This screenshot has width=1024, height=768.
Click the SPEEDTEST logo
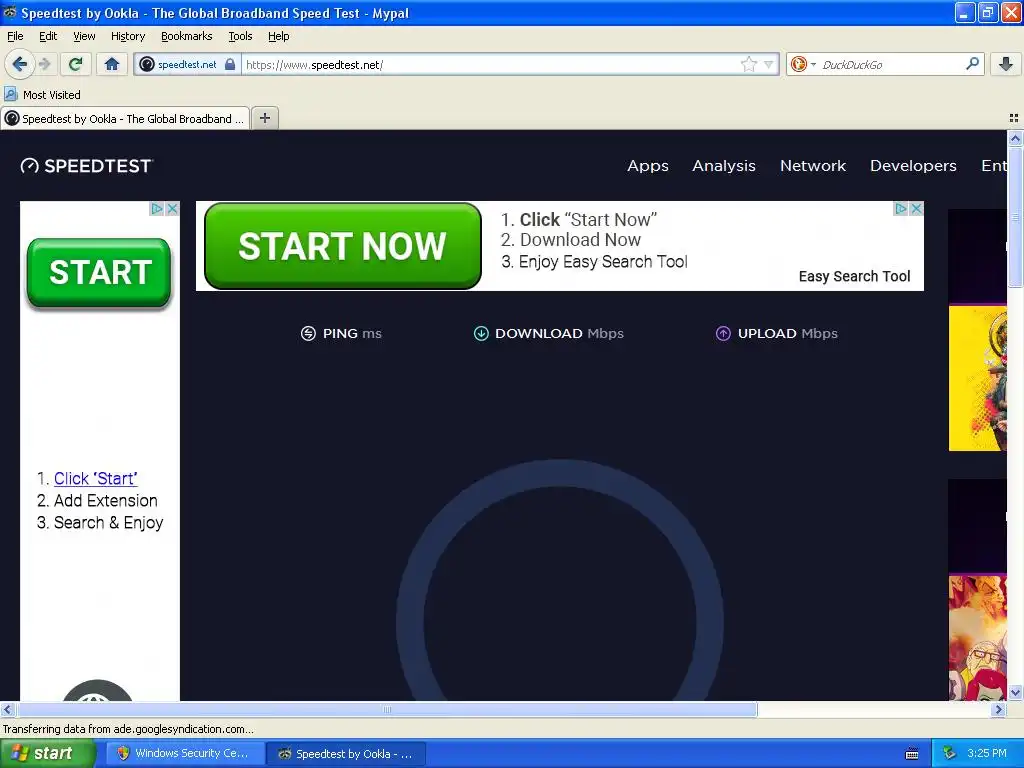coord(86,166)
